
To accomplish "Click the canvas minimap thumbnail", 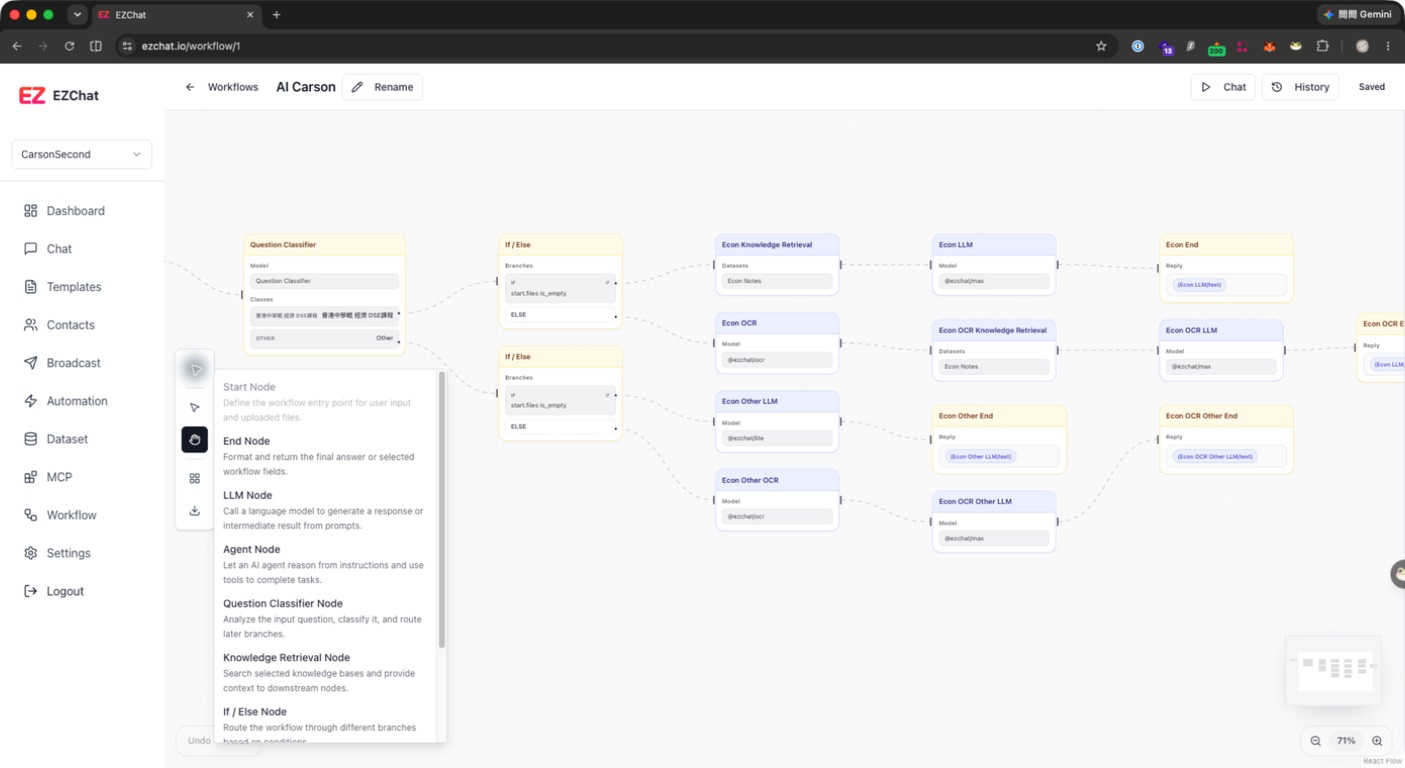I will [1334, 670].
